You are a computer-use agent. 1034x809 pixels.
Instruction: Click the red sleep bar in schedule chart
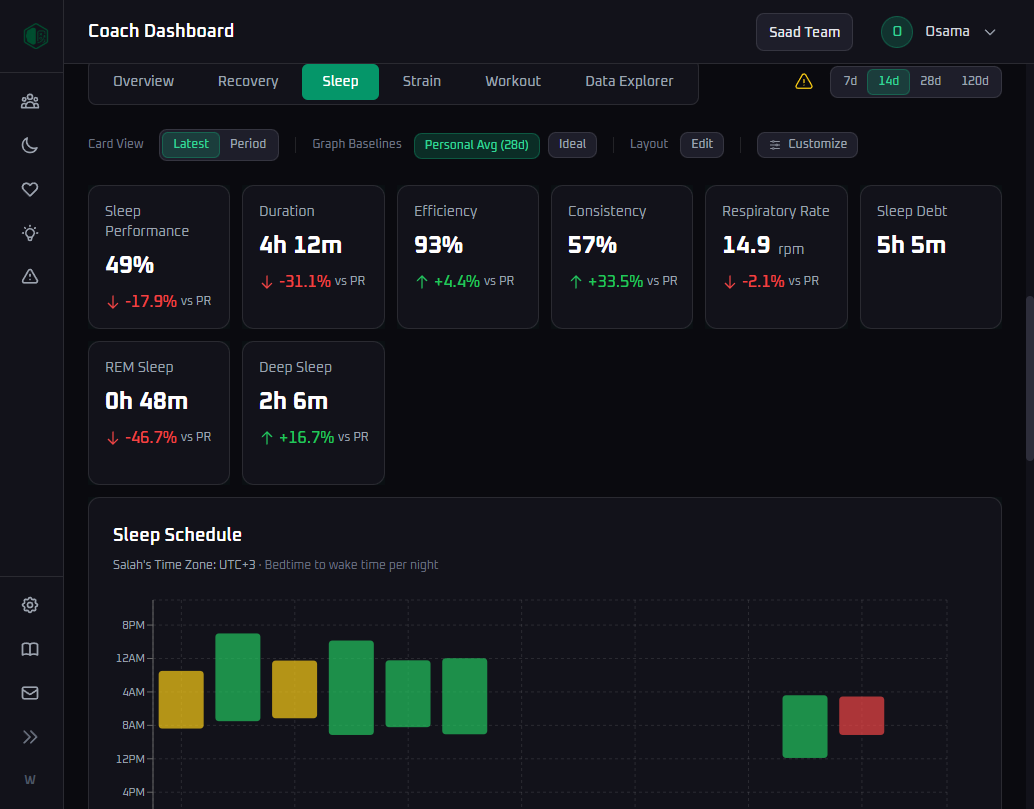click(861, 715)
